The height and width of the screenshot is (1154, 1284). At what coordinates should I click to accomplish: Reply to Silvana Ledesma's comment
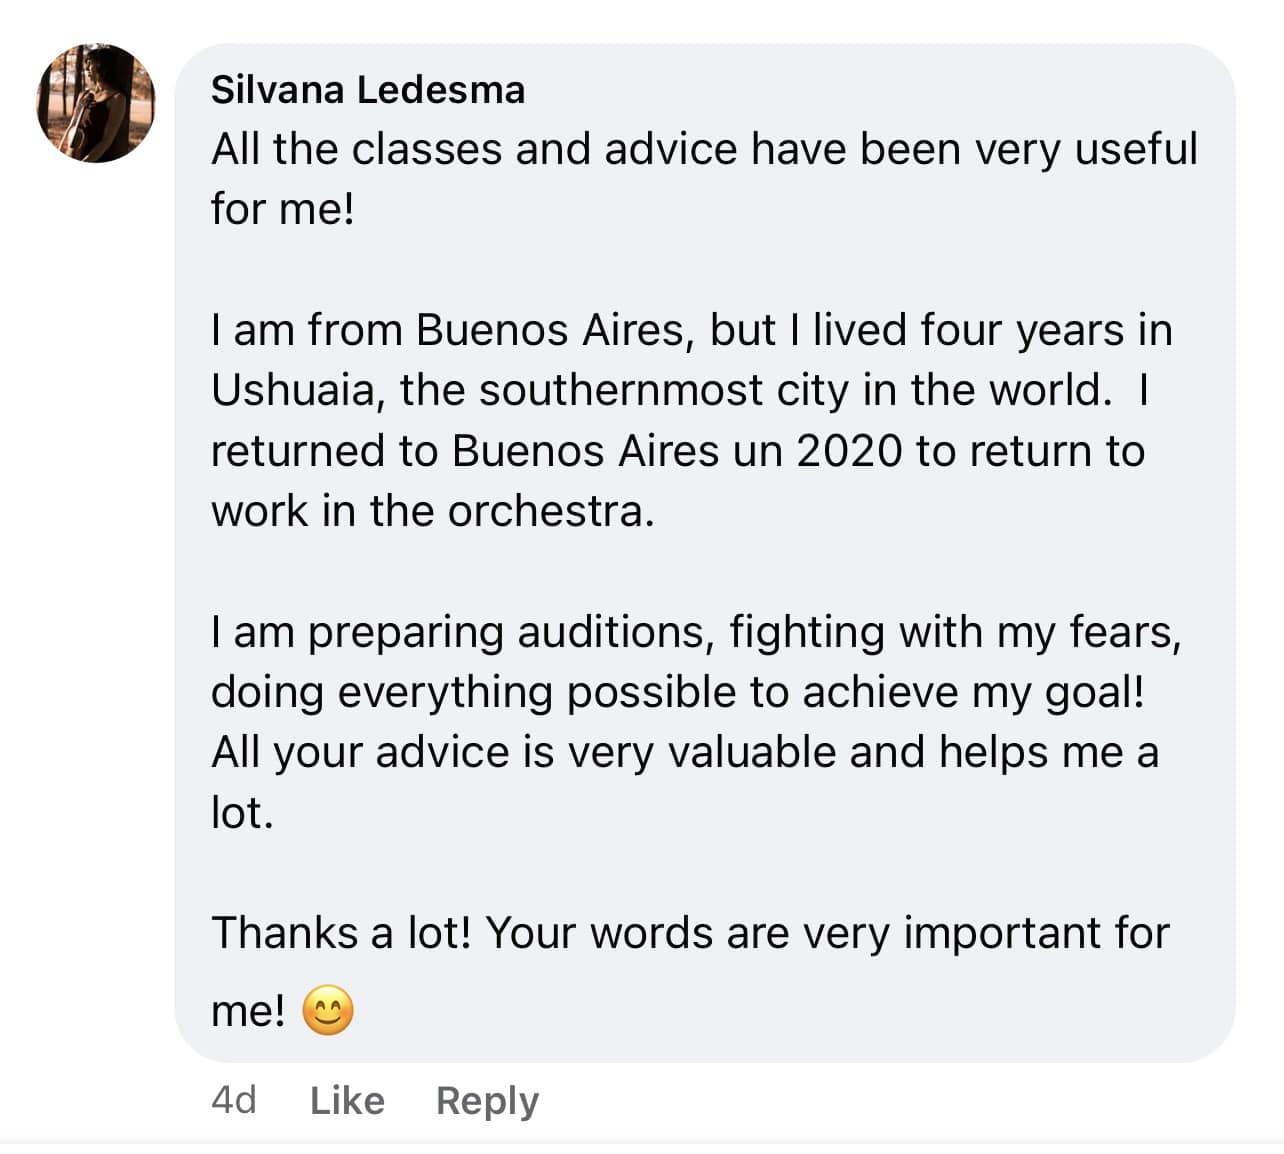coord(487,1100)
